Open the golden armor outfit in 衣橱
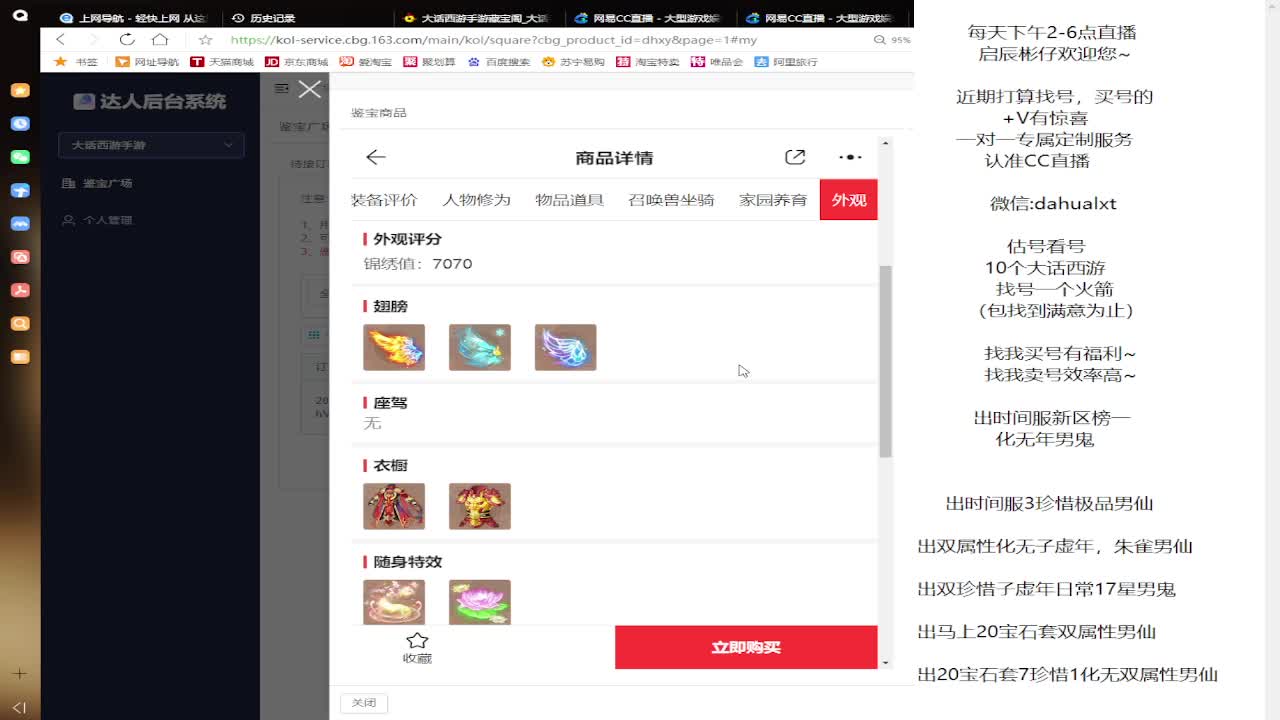This screenshot has width=1280, height=720. [480, 506]
